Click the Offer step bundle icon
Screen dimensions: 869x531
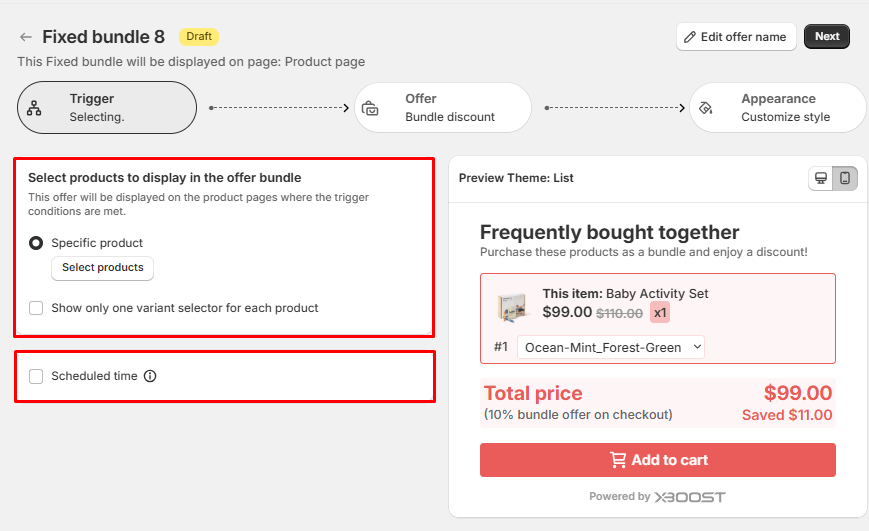click(x=370, y=108)
